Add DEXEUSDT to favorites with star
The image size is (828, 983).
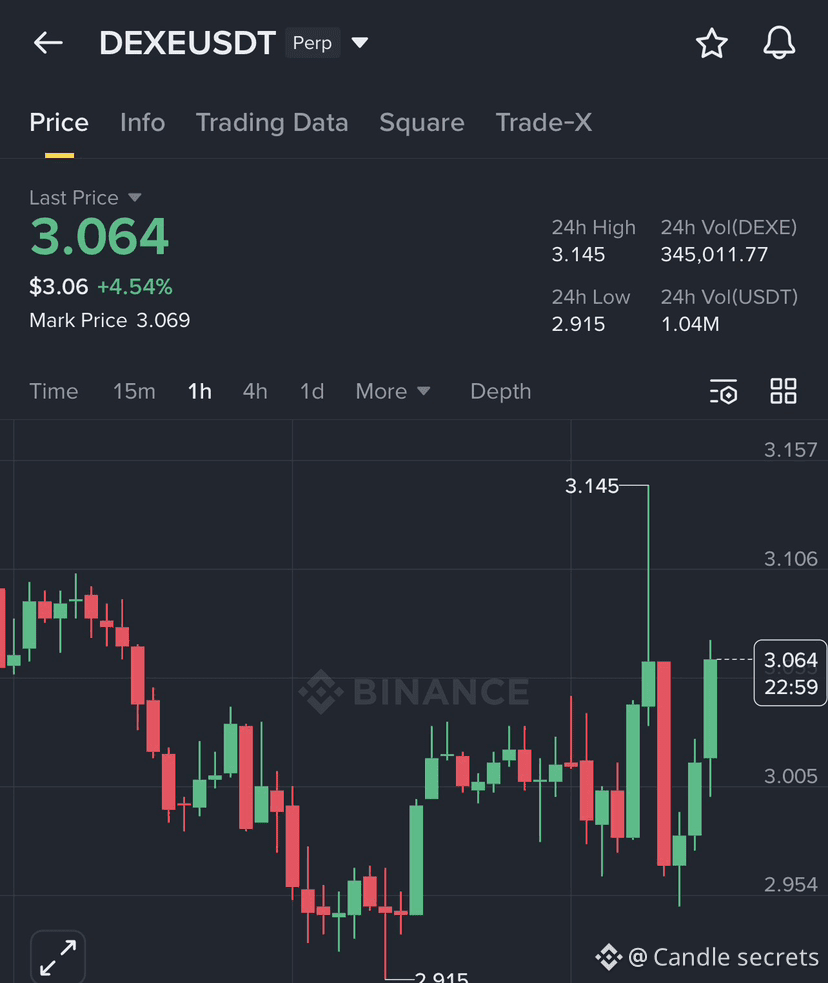(x=711, y=43)
